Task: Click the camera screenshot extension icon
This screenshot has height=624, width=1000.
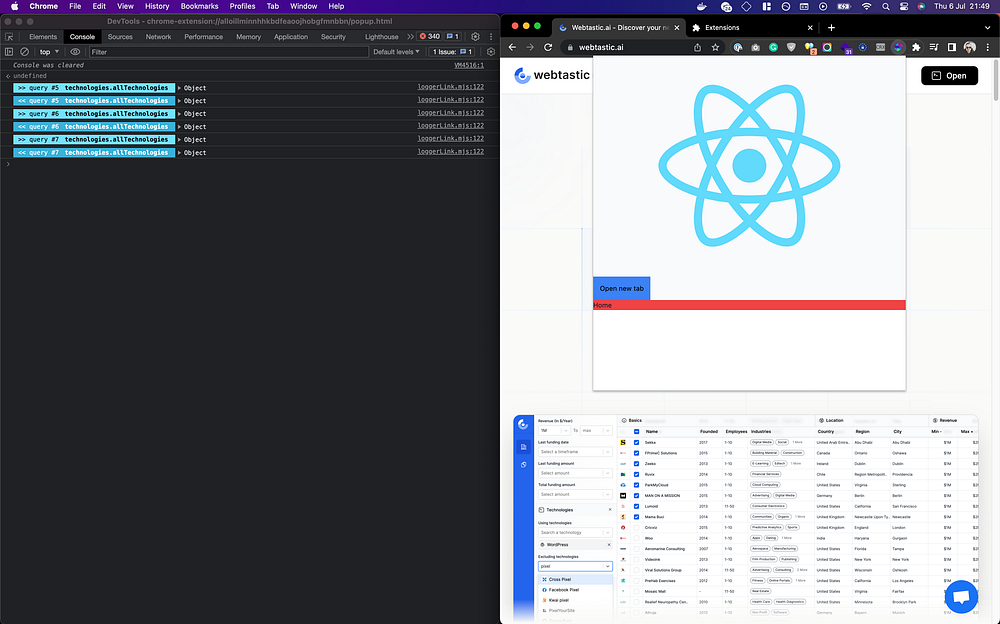Action: [x=755, y=47]
